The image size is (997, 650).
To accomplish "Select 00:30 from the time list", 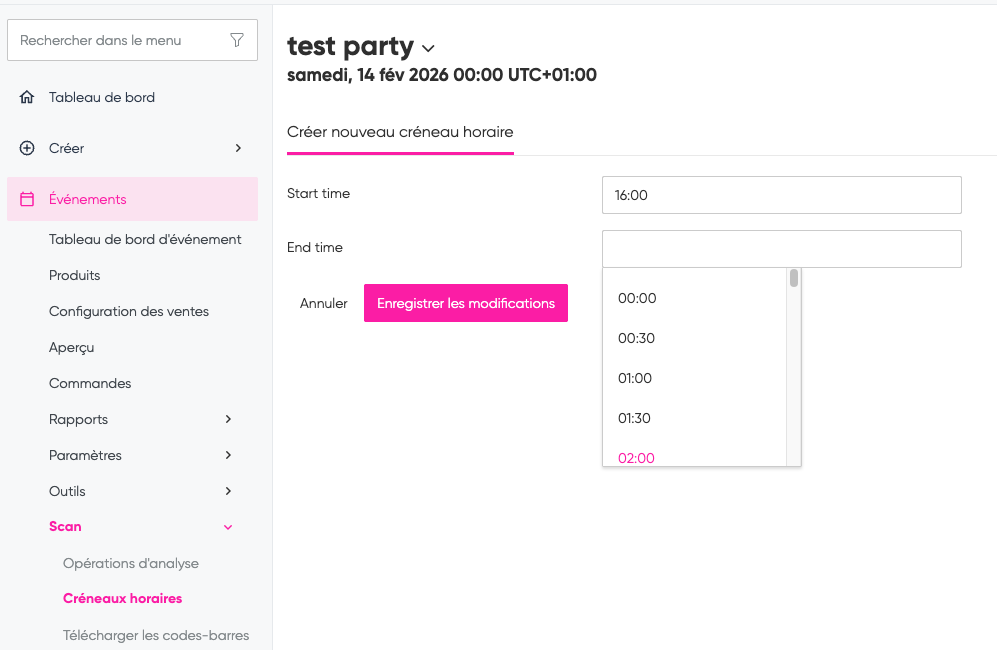I will [x=636, y=338].
